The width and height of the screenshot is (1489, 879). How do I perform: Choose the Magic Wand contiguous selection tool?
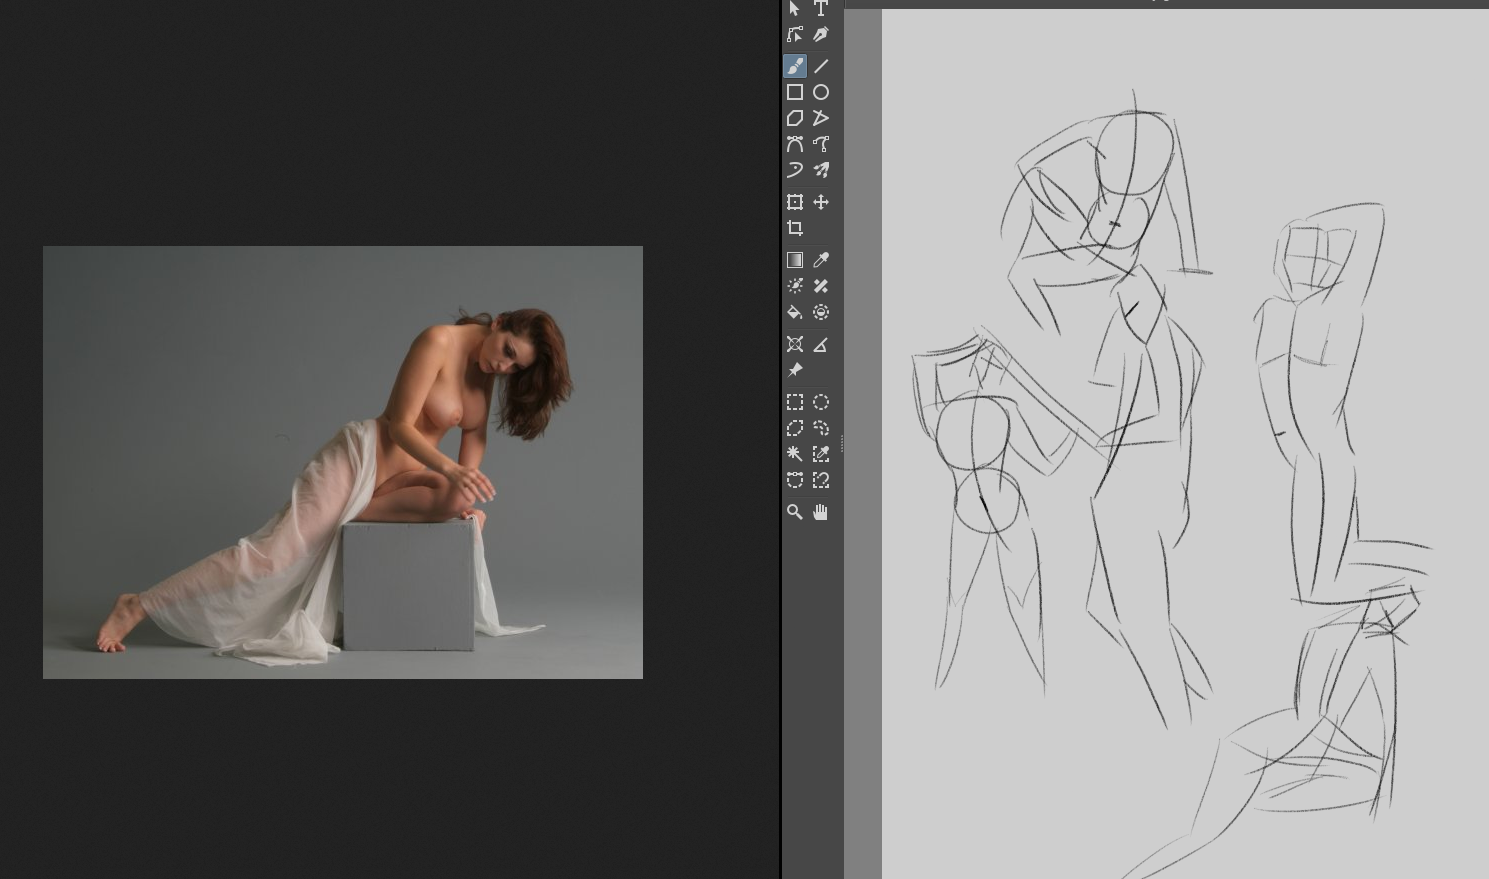point(795,454)
